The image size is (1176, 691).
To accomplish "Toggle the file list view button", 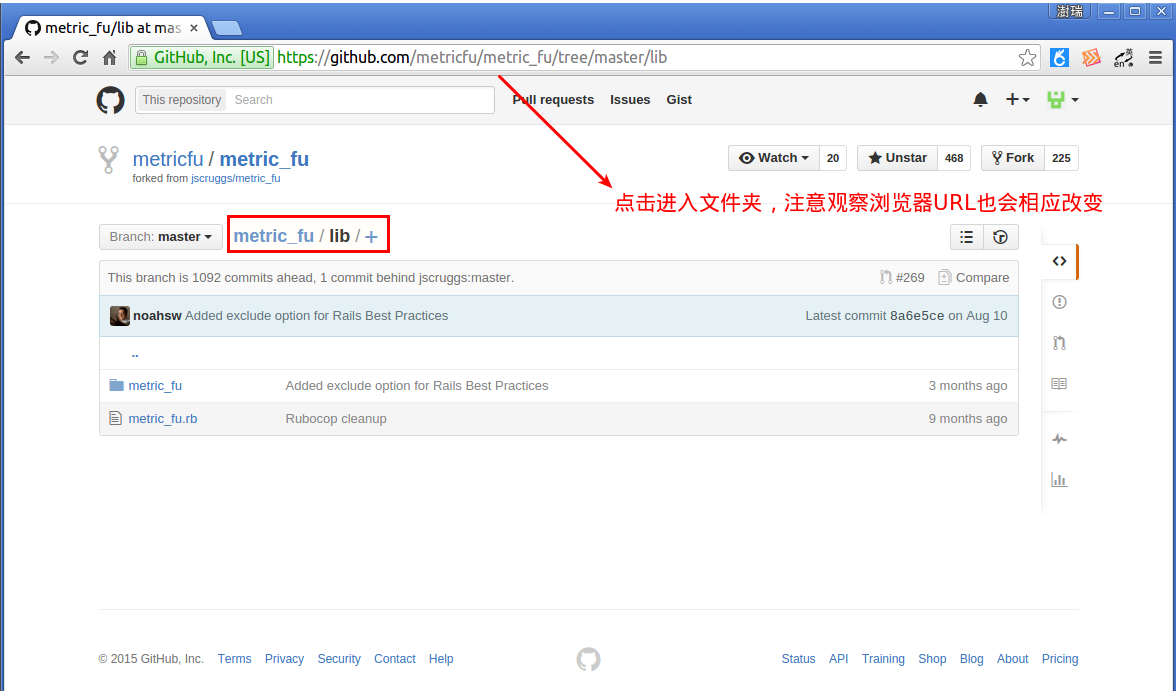I will pyautogui.click(x=966, y=237).
